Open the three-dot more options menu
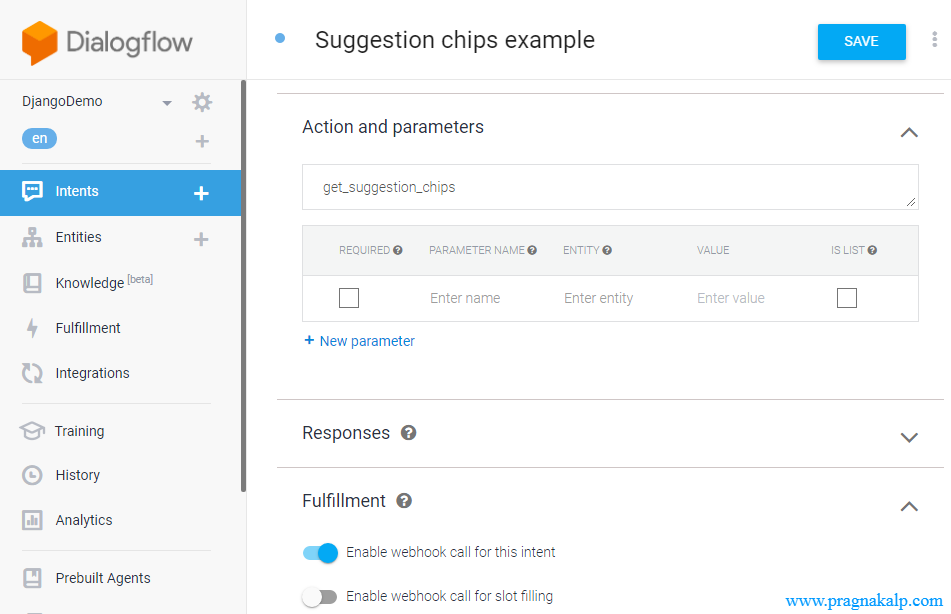Image resolution: width=951 pixels, height=614 pixels. [x=935, y=40]
